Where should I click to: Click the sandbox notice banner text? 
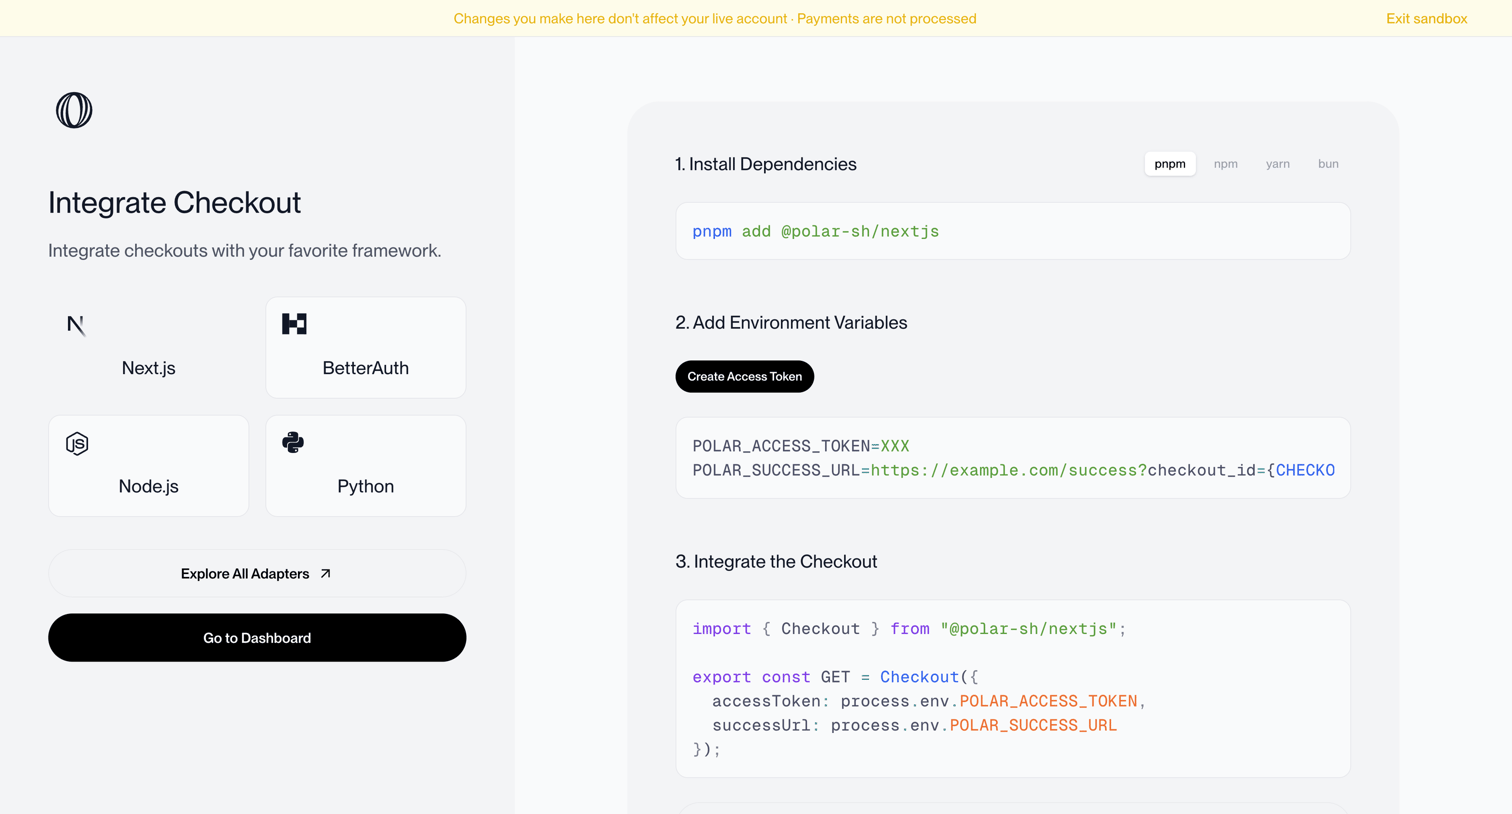point(715,19)
